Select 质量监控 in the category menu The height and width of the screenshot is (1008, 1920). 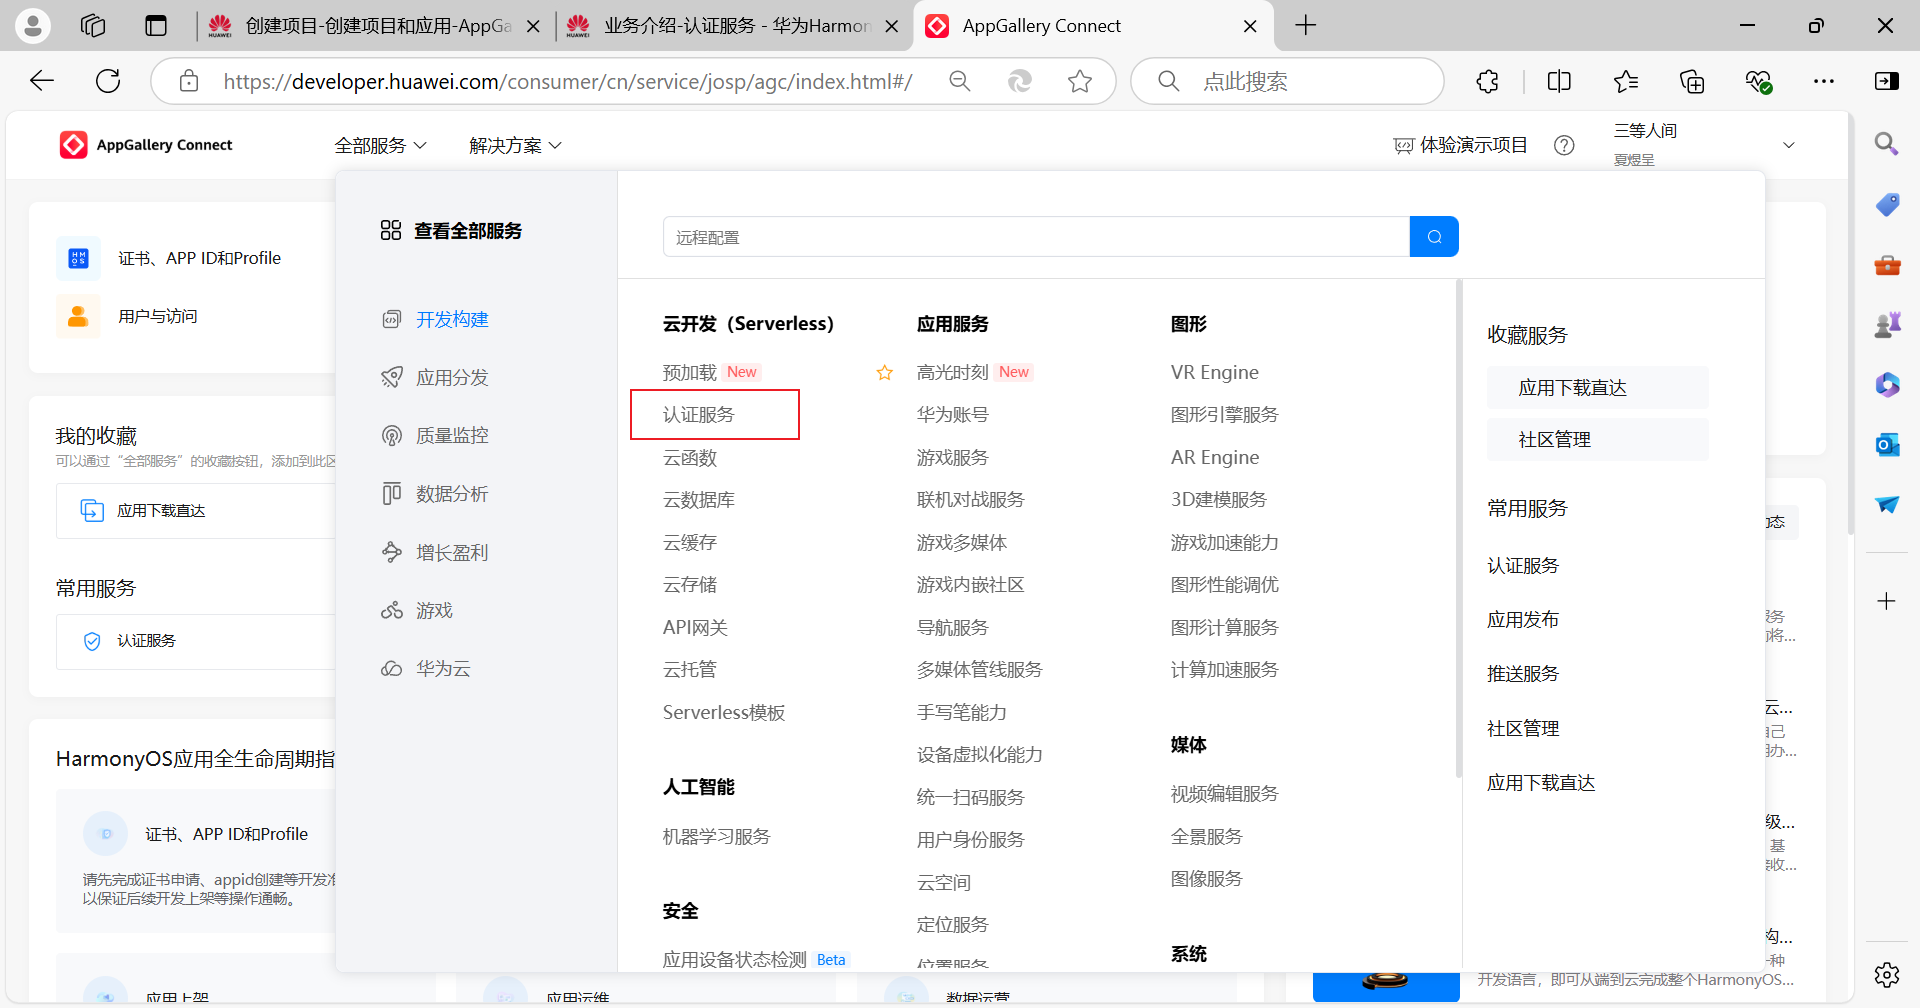coord(452,436)
